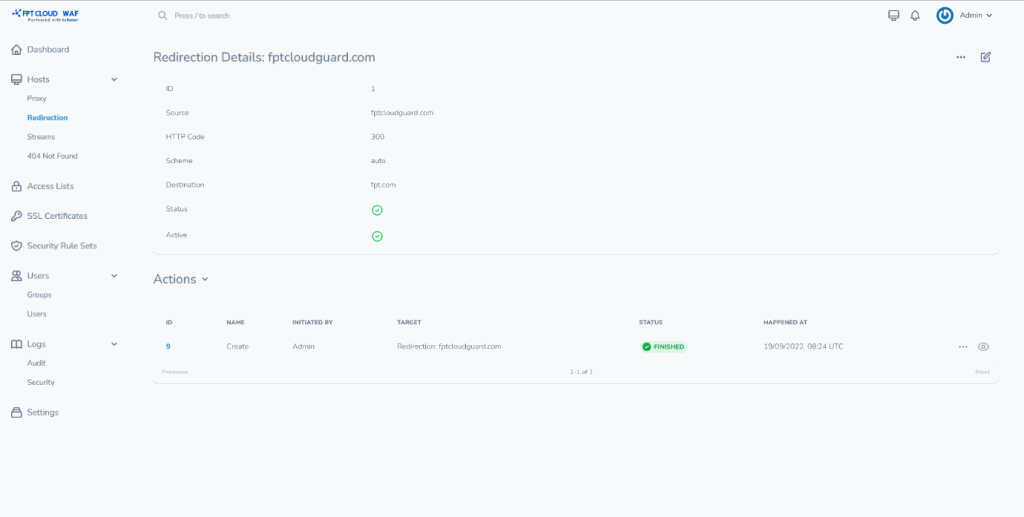
Task: Click the HAPPENED AT column header
Action: click(x=786, y=322)
